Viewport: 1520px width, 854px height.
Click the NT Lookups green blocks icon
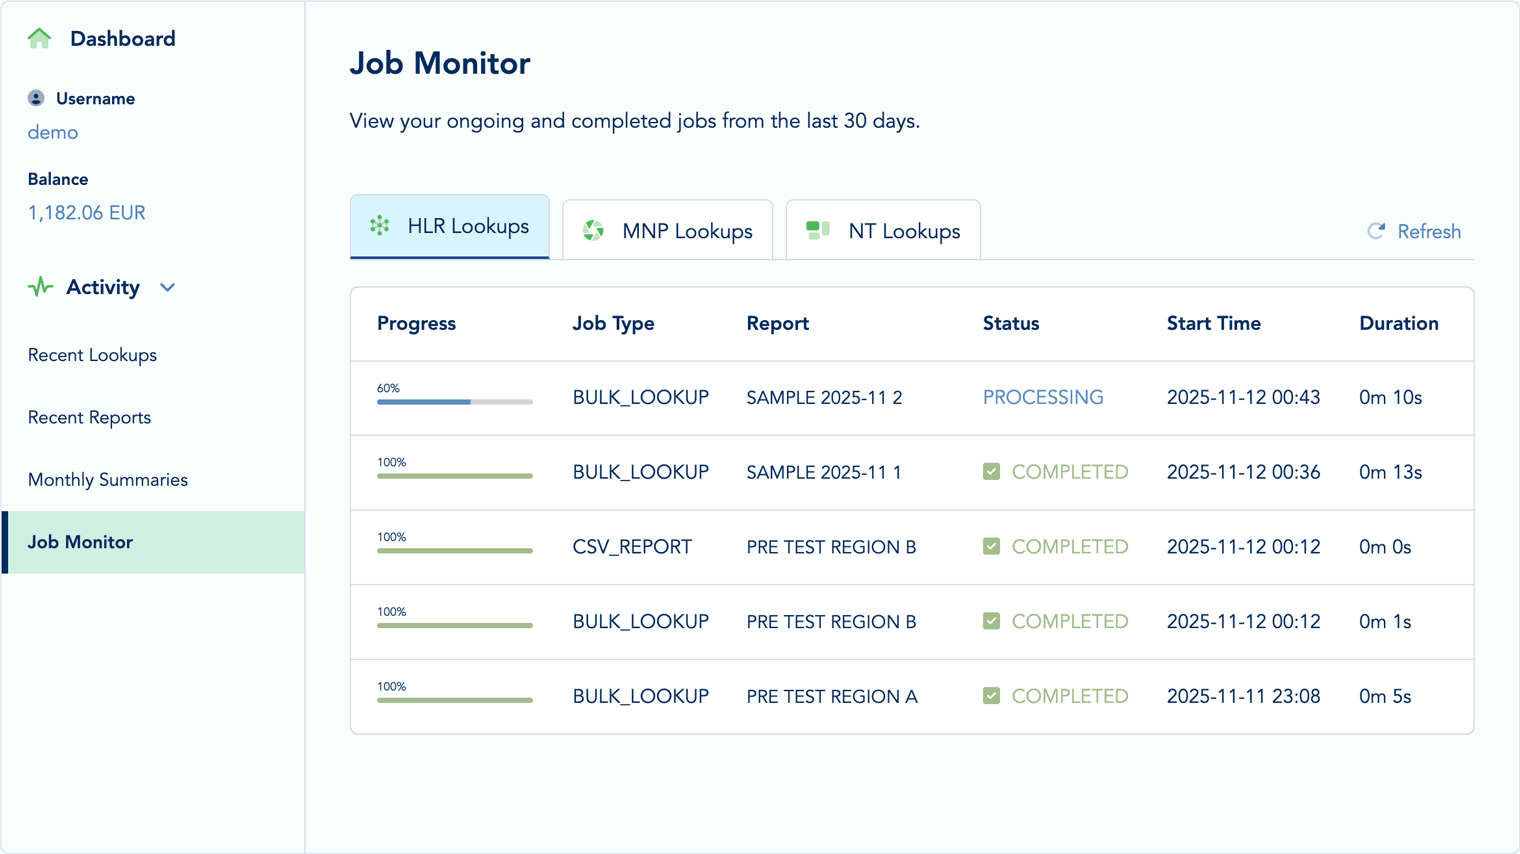pyautogui.click(x=817, y=229)
